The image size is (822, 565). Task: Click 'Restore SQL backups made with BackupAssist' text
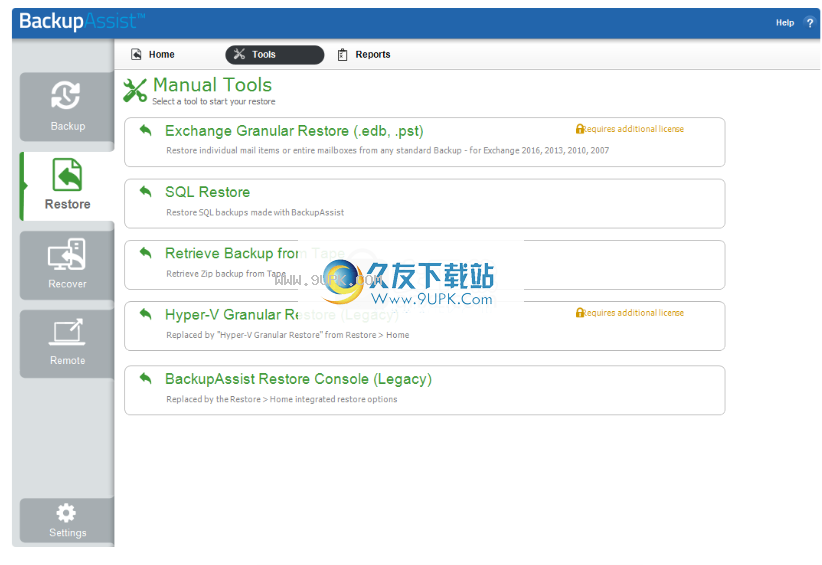(x=255, y=212)
